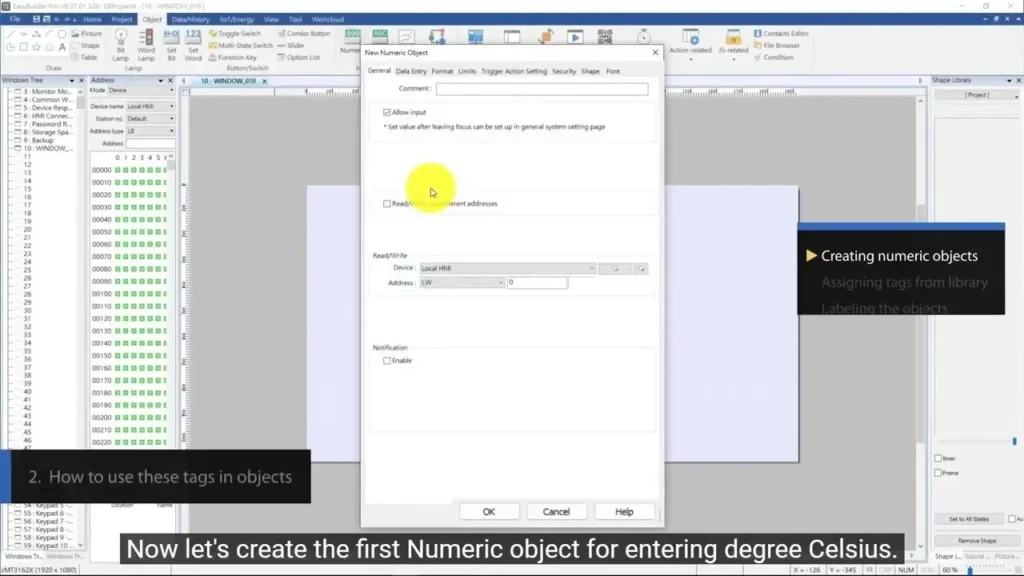This screenshot has width=1024, height=576.
Task: Switch to the Format tab
Action: 442,71
